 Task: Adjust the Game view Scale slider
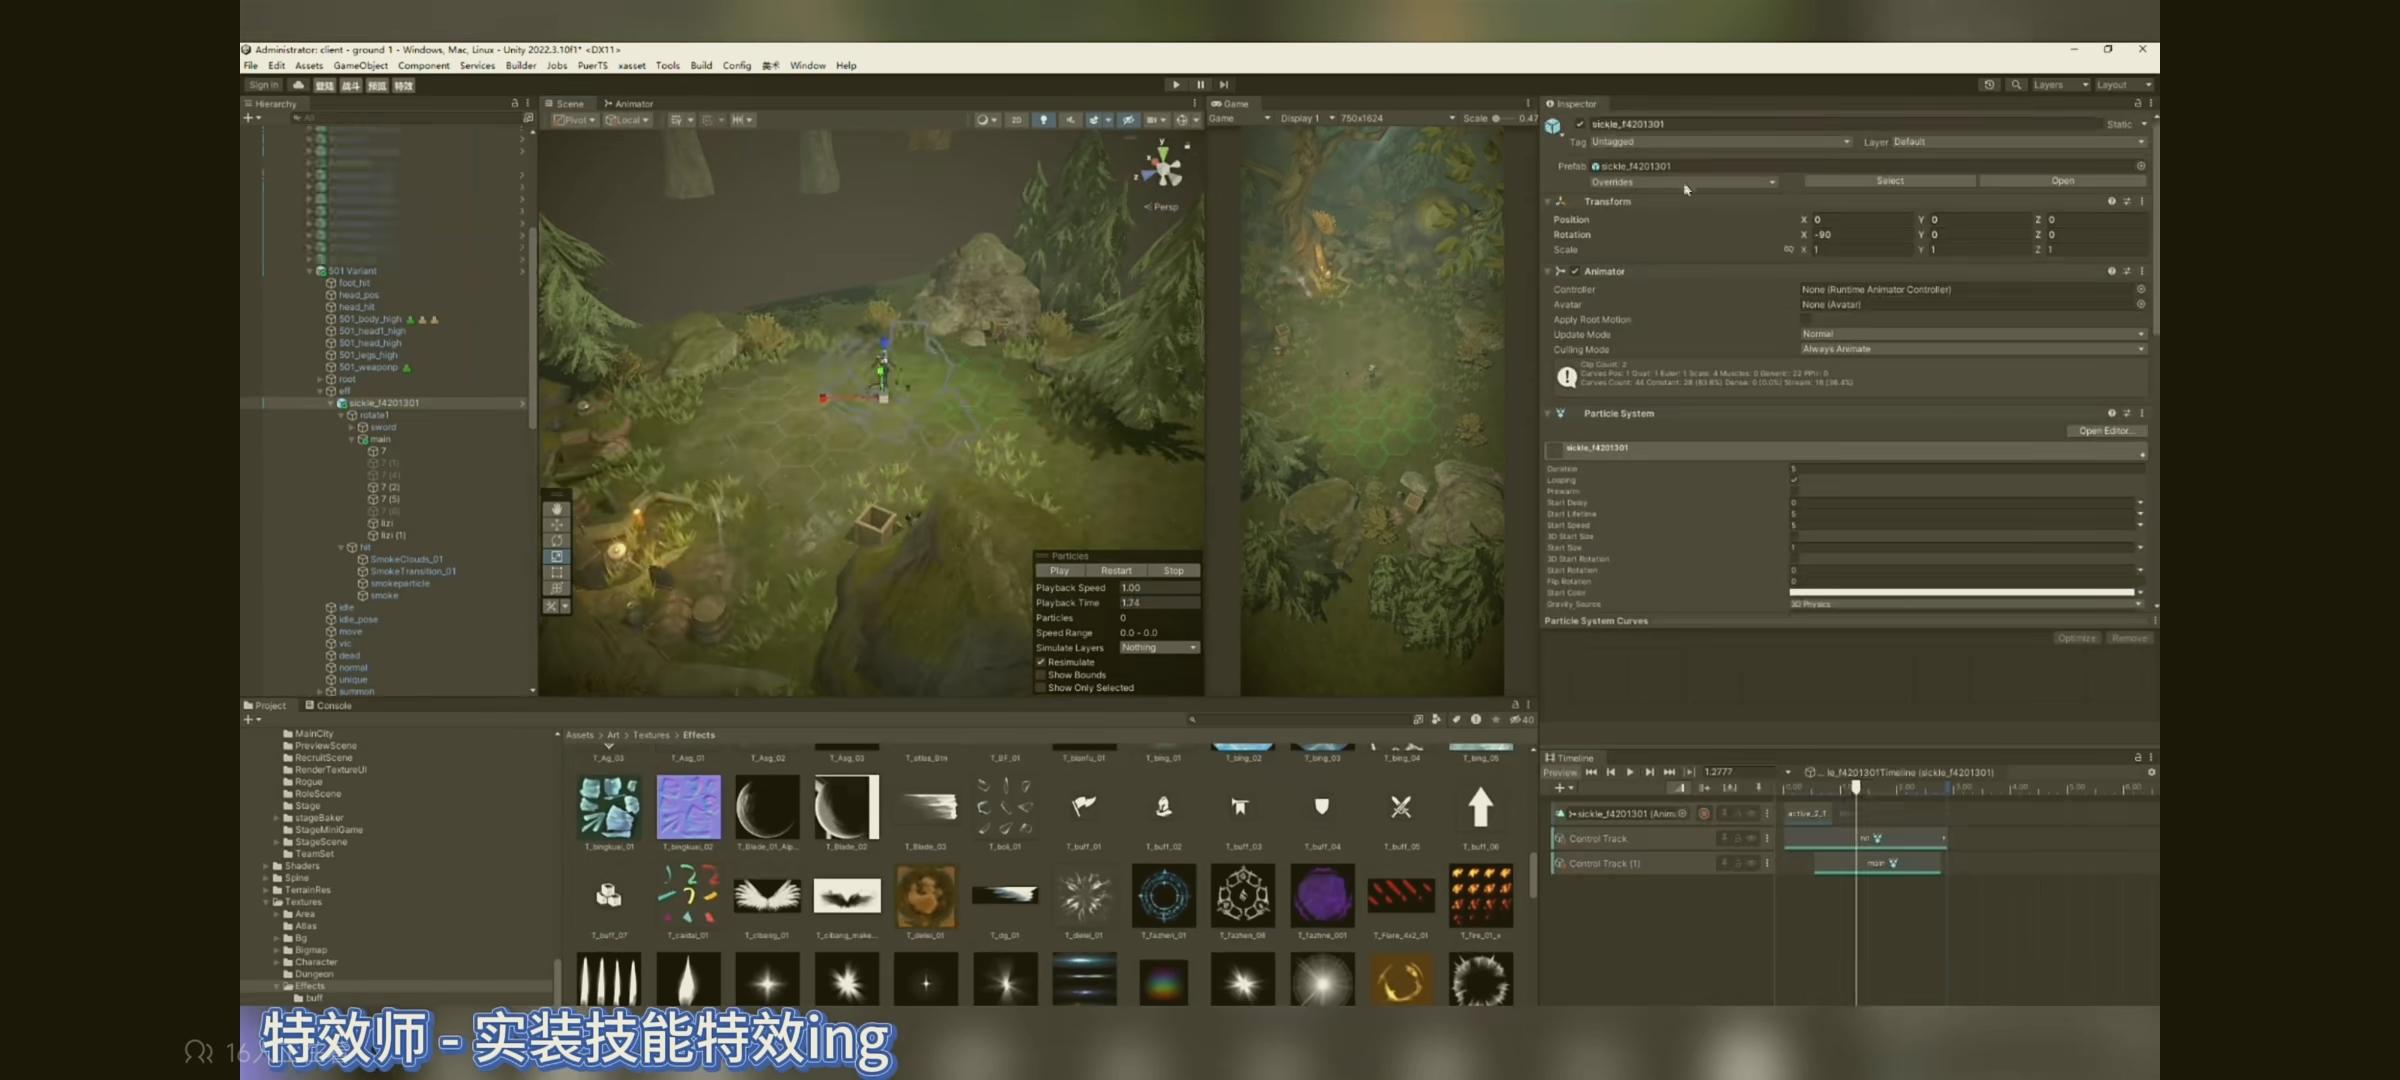point(1503,119)
